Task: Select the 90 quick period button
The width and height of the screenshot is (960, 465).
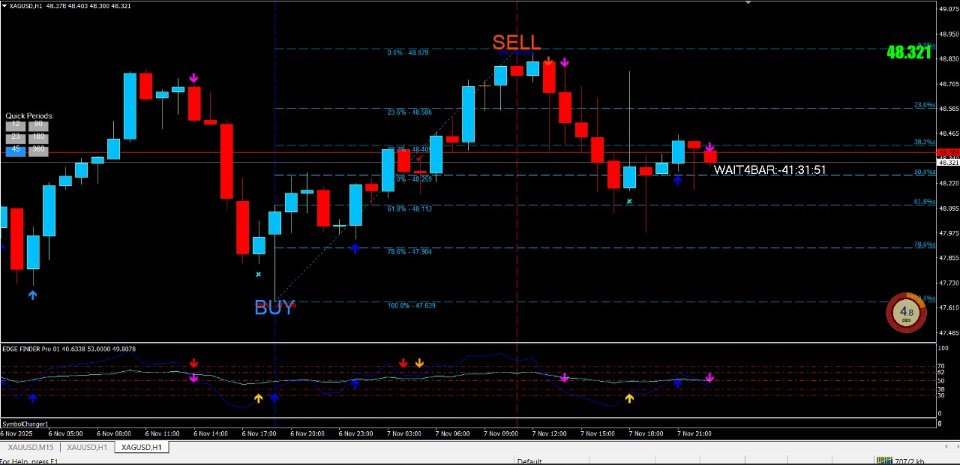Action: coord(39,126)
